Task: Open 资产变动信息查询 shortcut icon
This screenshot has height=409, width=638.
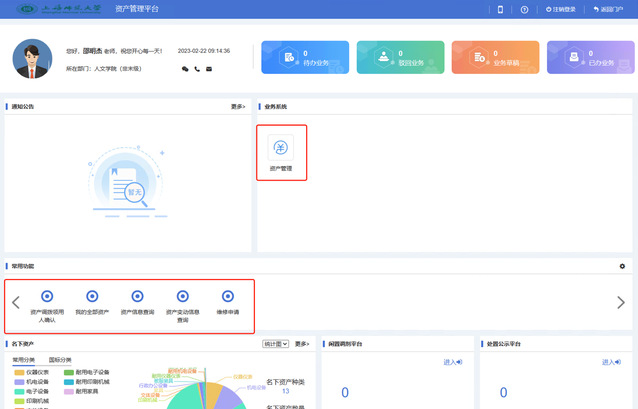Action: click(183, 297)
